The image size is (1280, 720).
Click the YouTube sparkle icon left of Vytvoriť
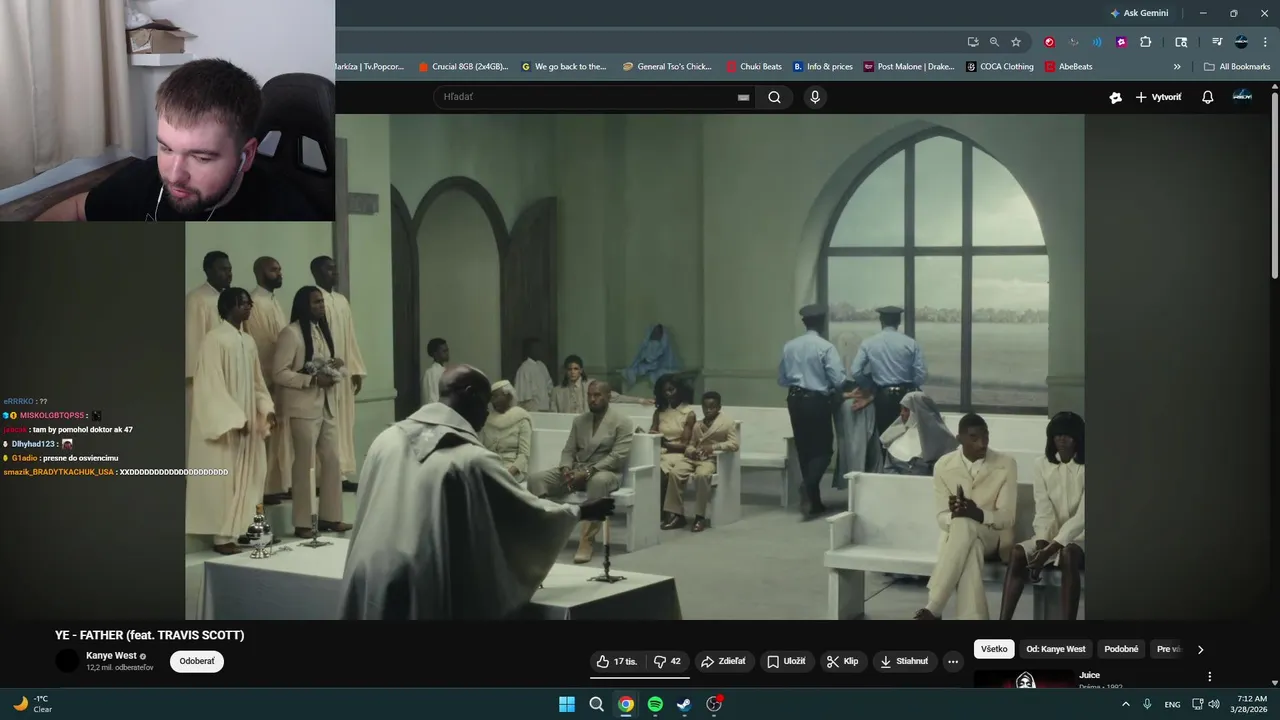coord(1115,97)
